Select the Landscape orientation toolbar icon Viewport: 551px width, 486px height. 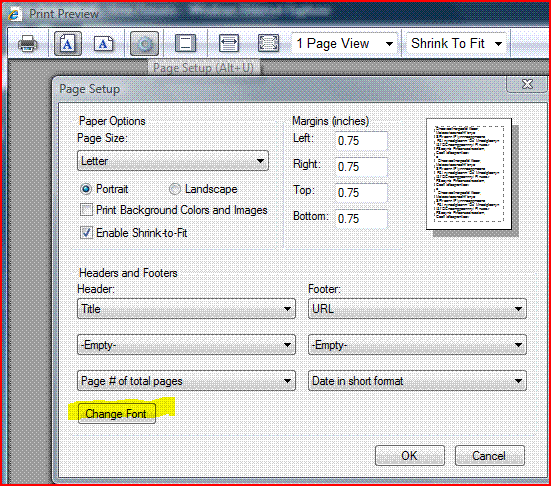coord(104,44)
